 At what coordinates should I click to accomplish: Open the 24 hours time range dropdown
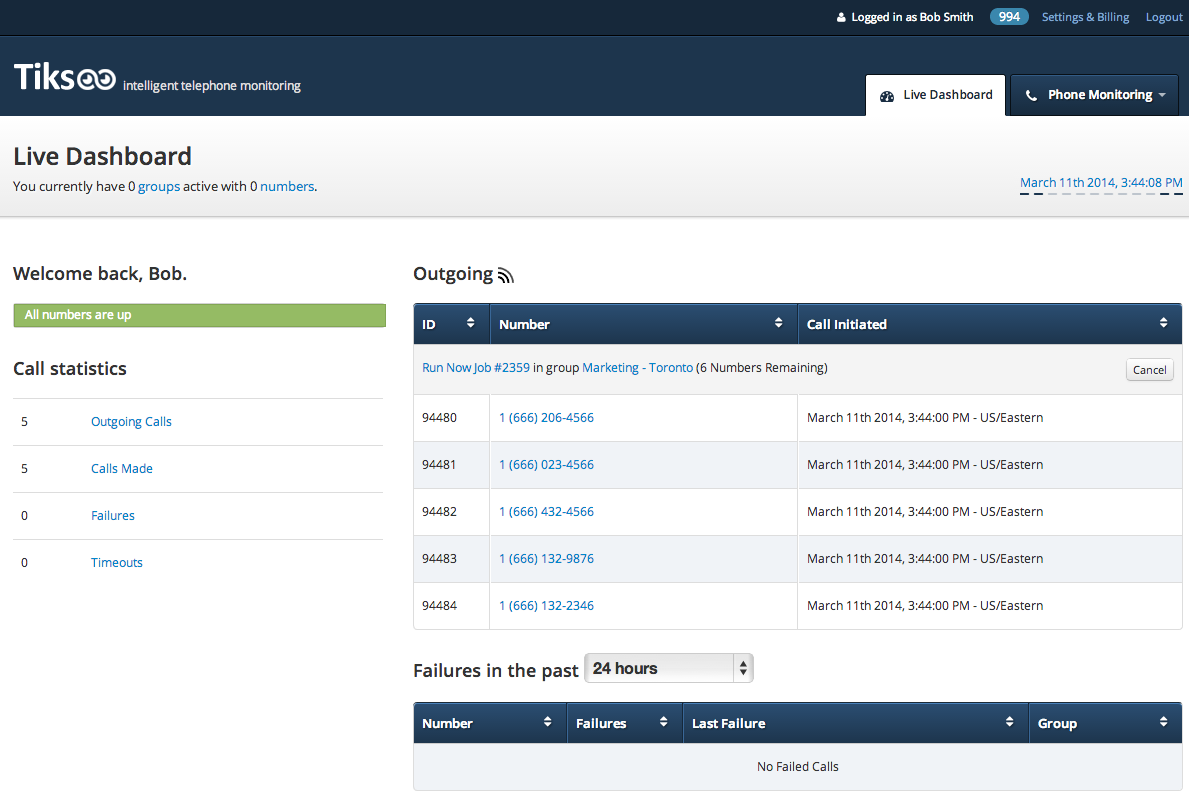point(668,669)
